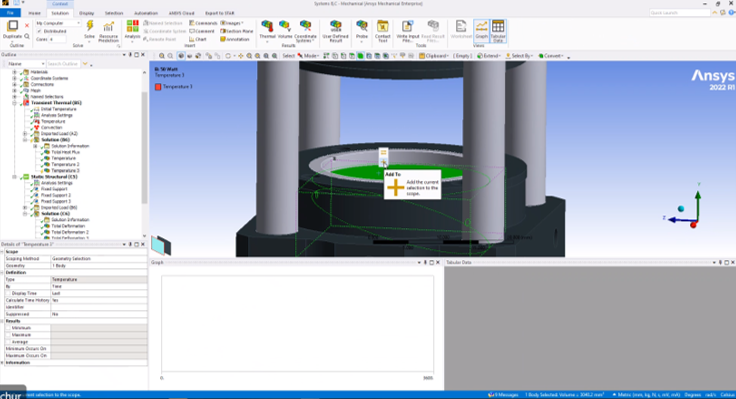Collapse the Static Structural tree branch

click(x=15, y=177)
